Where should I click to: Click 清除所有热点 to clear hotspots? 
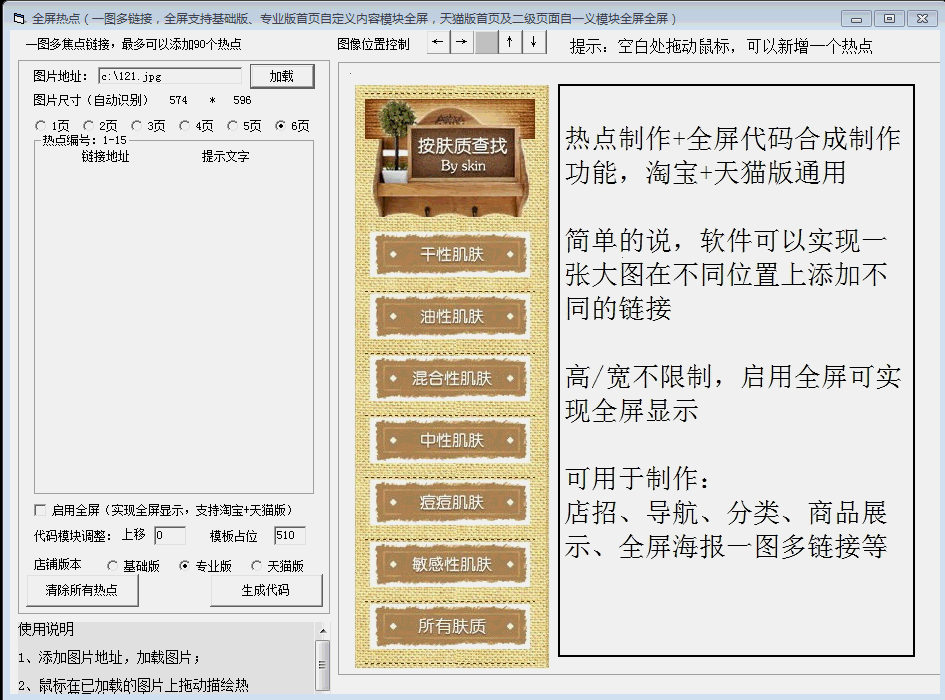tap(82, 590)
